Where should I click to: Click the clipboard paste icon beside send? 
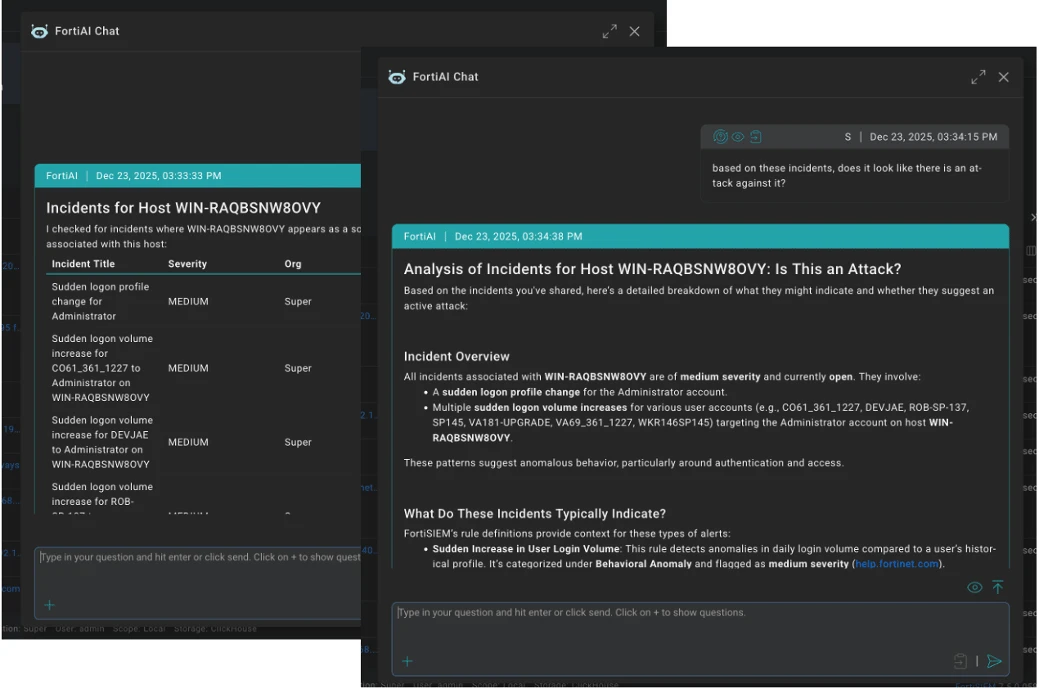(x=960, y=661)
